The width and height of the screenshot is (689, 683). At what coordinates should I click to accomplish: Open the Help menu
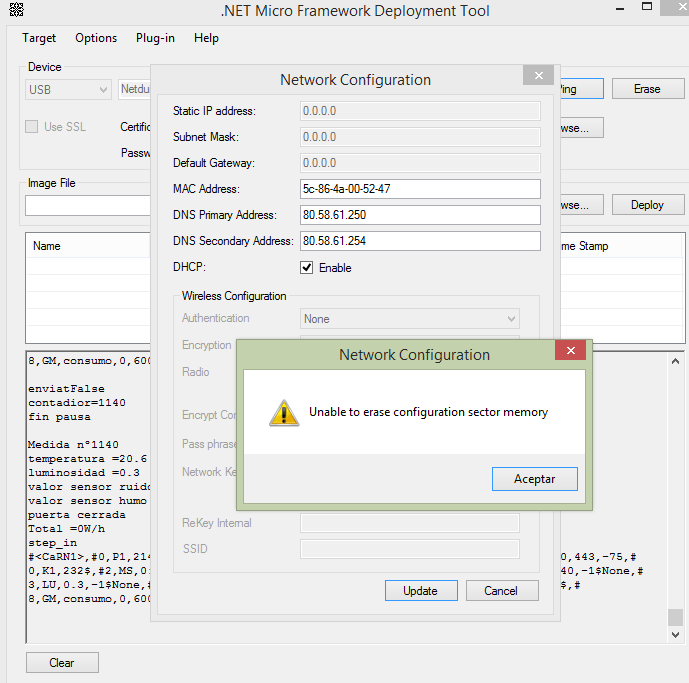(206, 38)
